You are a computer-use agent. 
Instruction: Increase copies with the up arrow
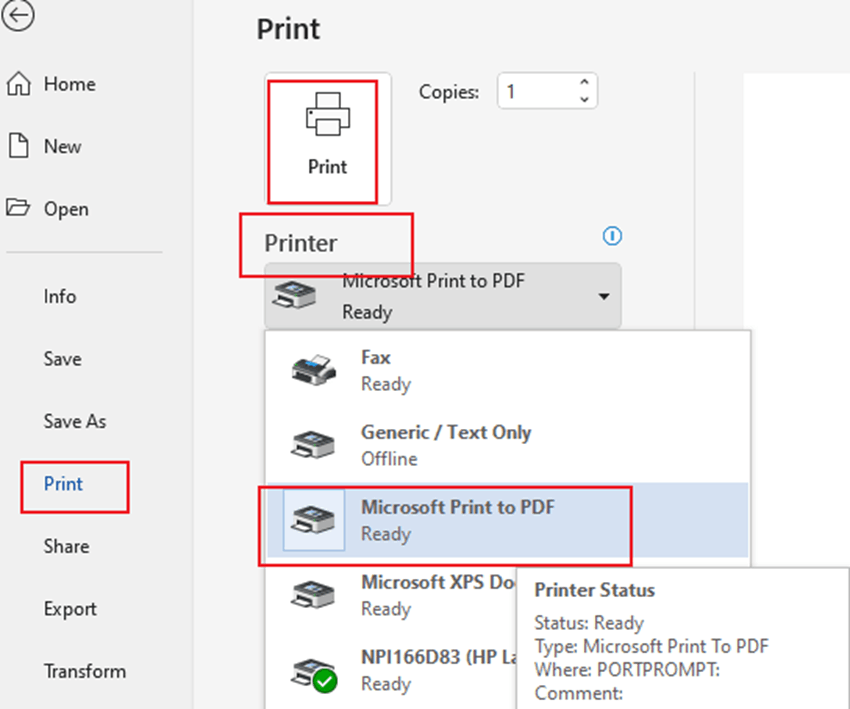coord(584,82)
